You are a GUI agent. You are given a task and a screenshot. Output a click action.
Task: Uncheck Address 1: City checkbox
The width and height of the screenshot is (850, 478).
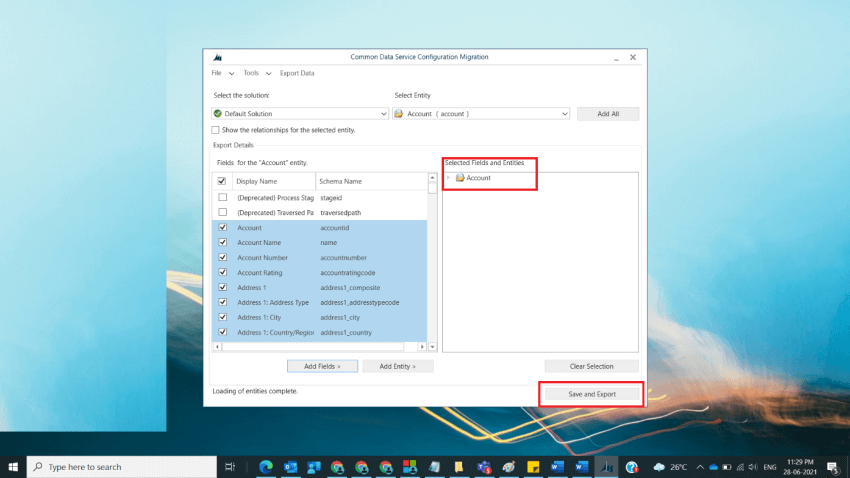tap(223, 317)
